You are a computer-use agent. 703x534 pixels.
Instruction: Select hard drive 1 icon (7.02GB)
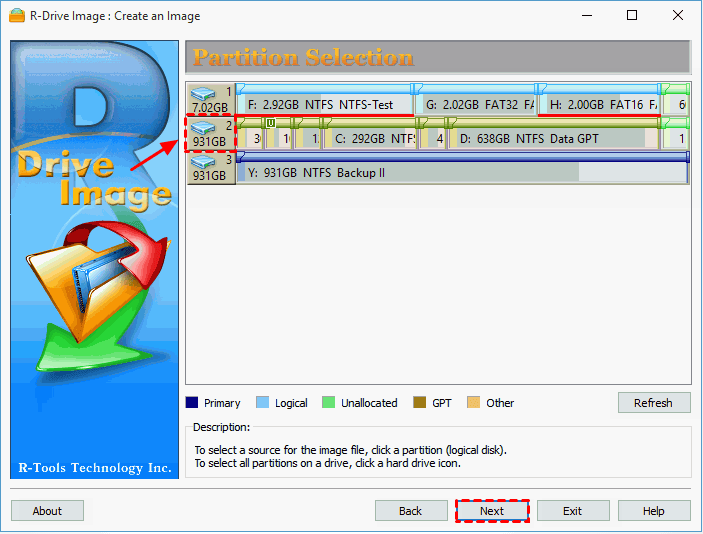(210, 98)
